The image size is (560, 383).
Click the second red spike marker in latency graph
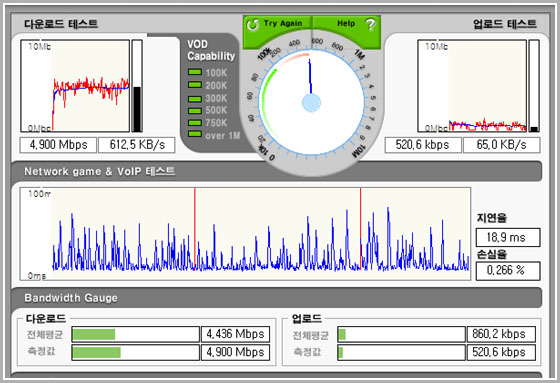pyautogui.click(x=360, y=228)
